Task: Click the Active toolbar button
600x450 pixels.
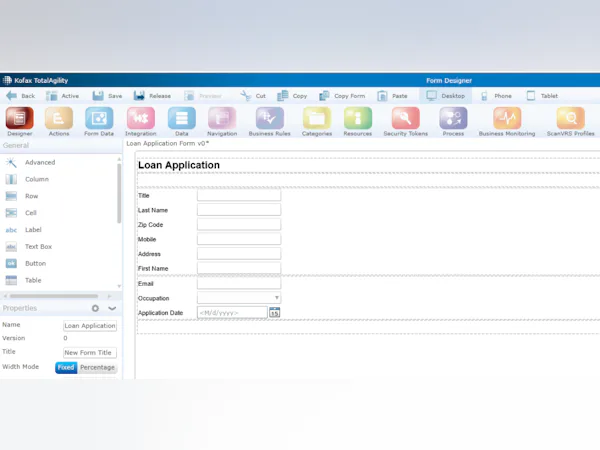Action: tap(62, 96)
